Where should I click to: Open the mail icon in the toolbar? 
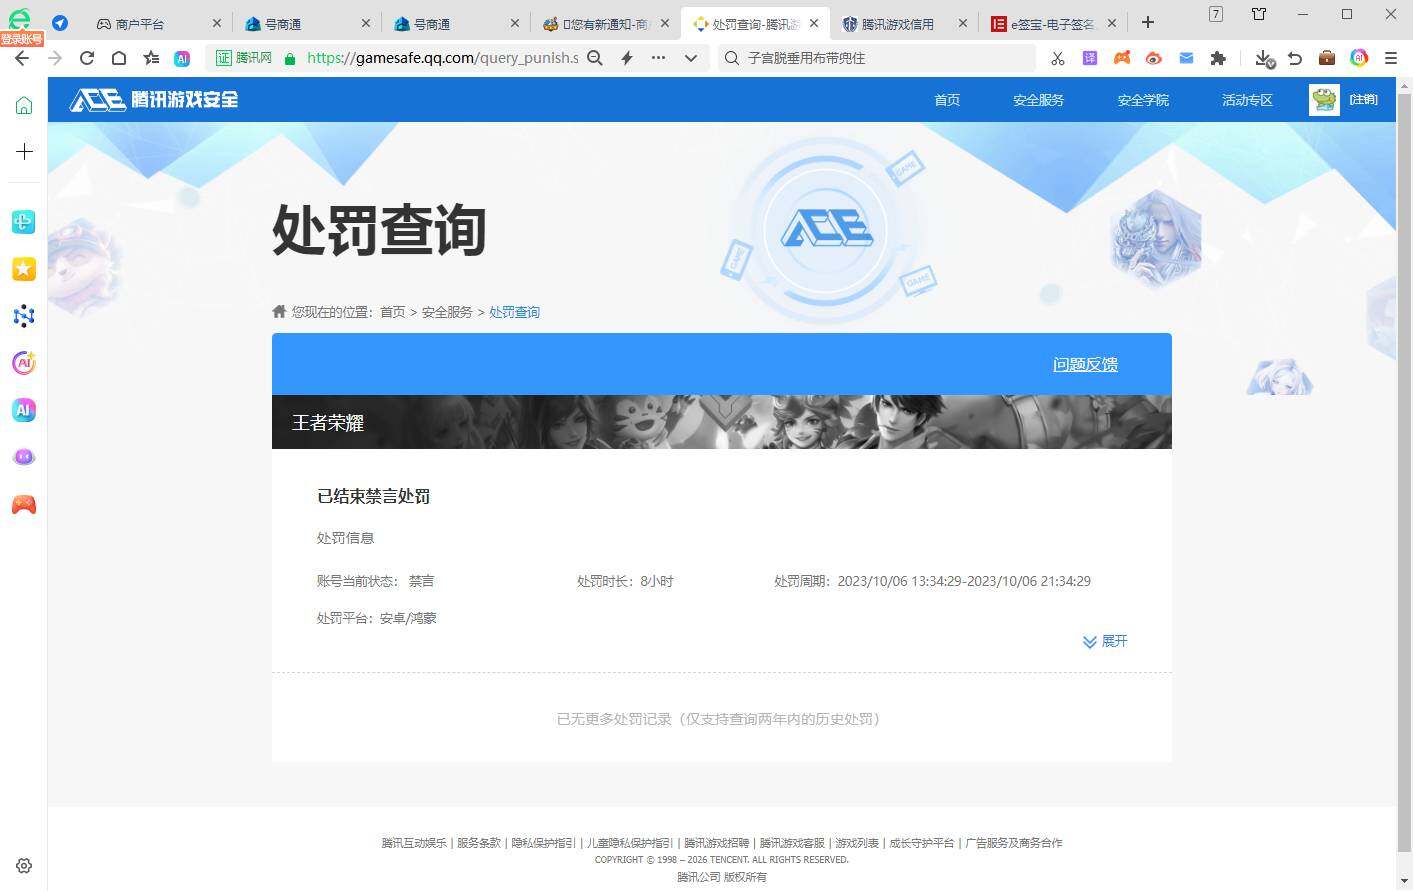pyautogui.click(x=1187, y=58)
